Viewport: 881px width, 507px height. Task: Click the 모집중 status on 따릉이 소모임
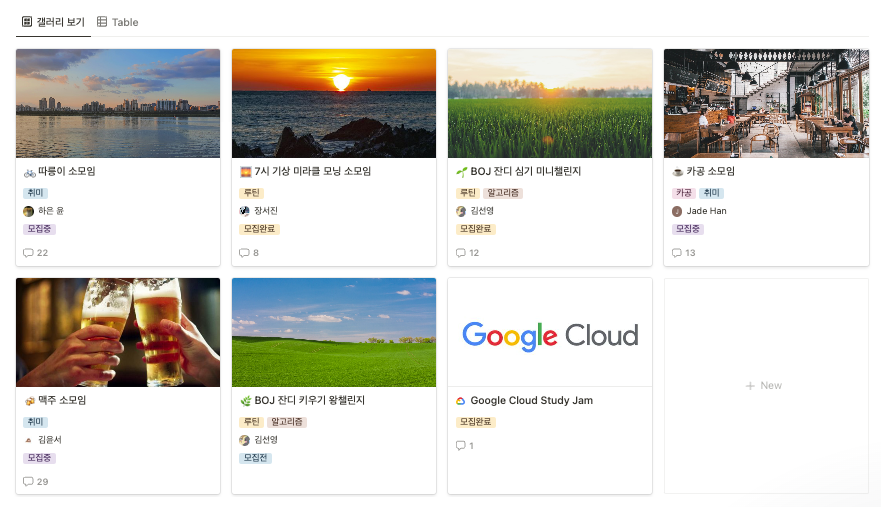[39, 229]
